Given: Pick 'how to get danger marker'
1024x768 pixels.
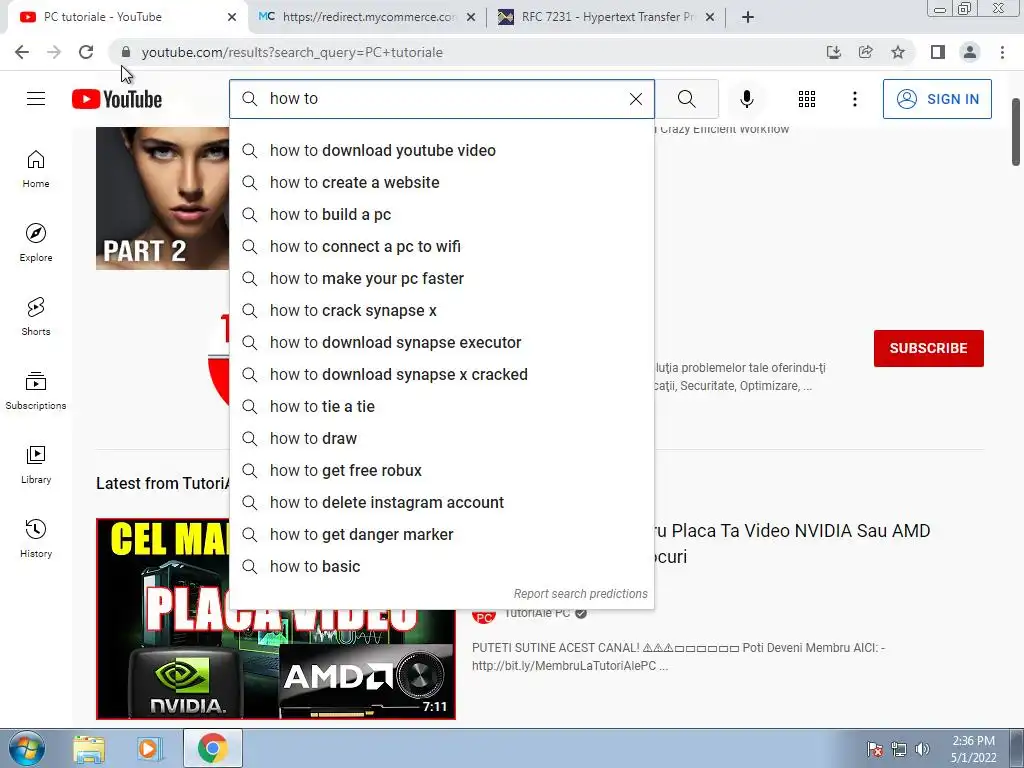Looking at the screenshot, I should [x=441, y=534].
